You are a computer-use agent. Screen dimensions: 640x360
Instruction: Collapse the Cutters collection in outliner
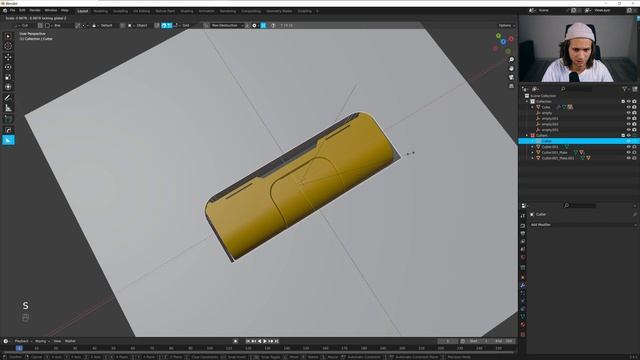coord(527,135)
